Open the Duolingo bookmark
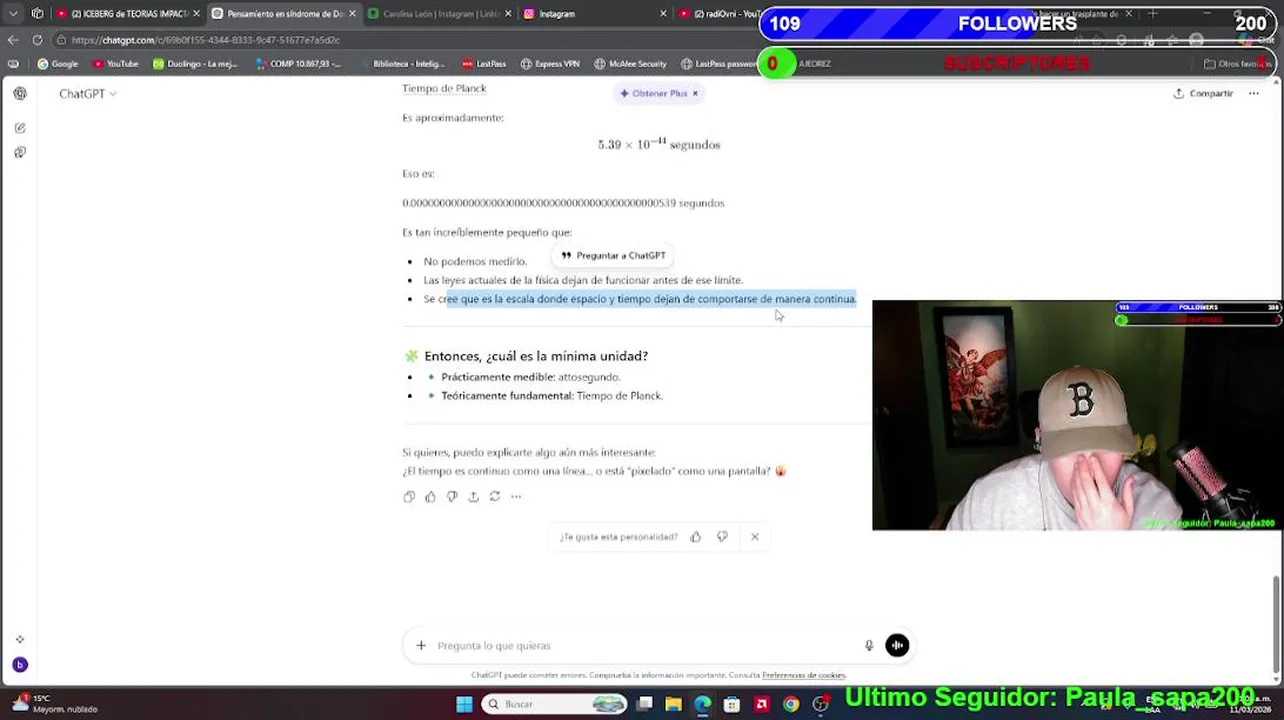The height and width of the screenshot is (720, 1284). pos(195,64)
